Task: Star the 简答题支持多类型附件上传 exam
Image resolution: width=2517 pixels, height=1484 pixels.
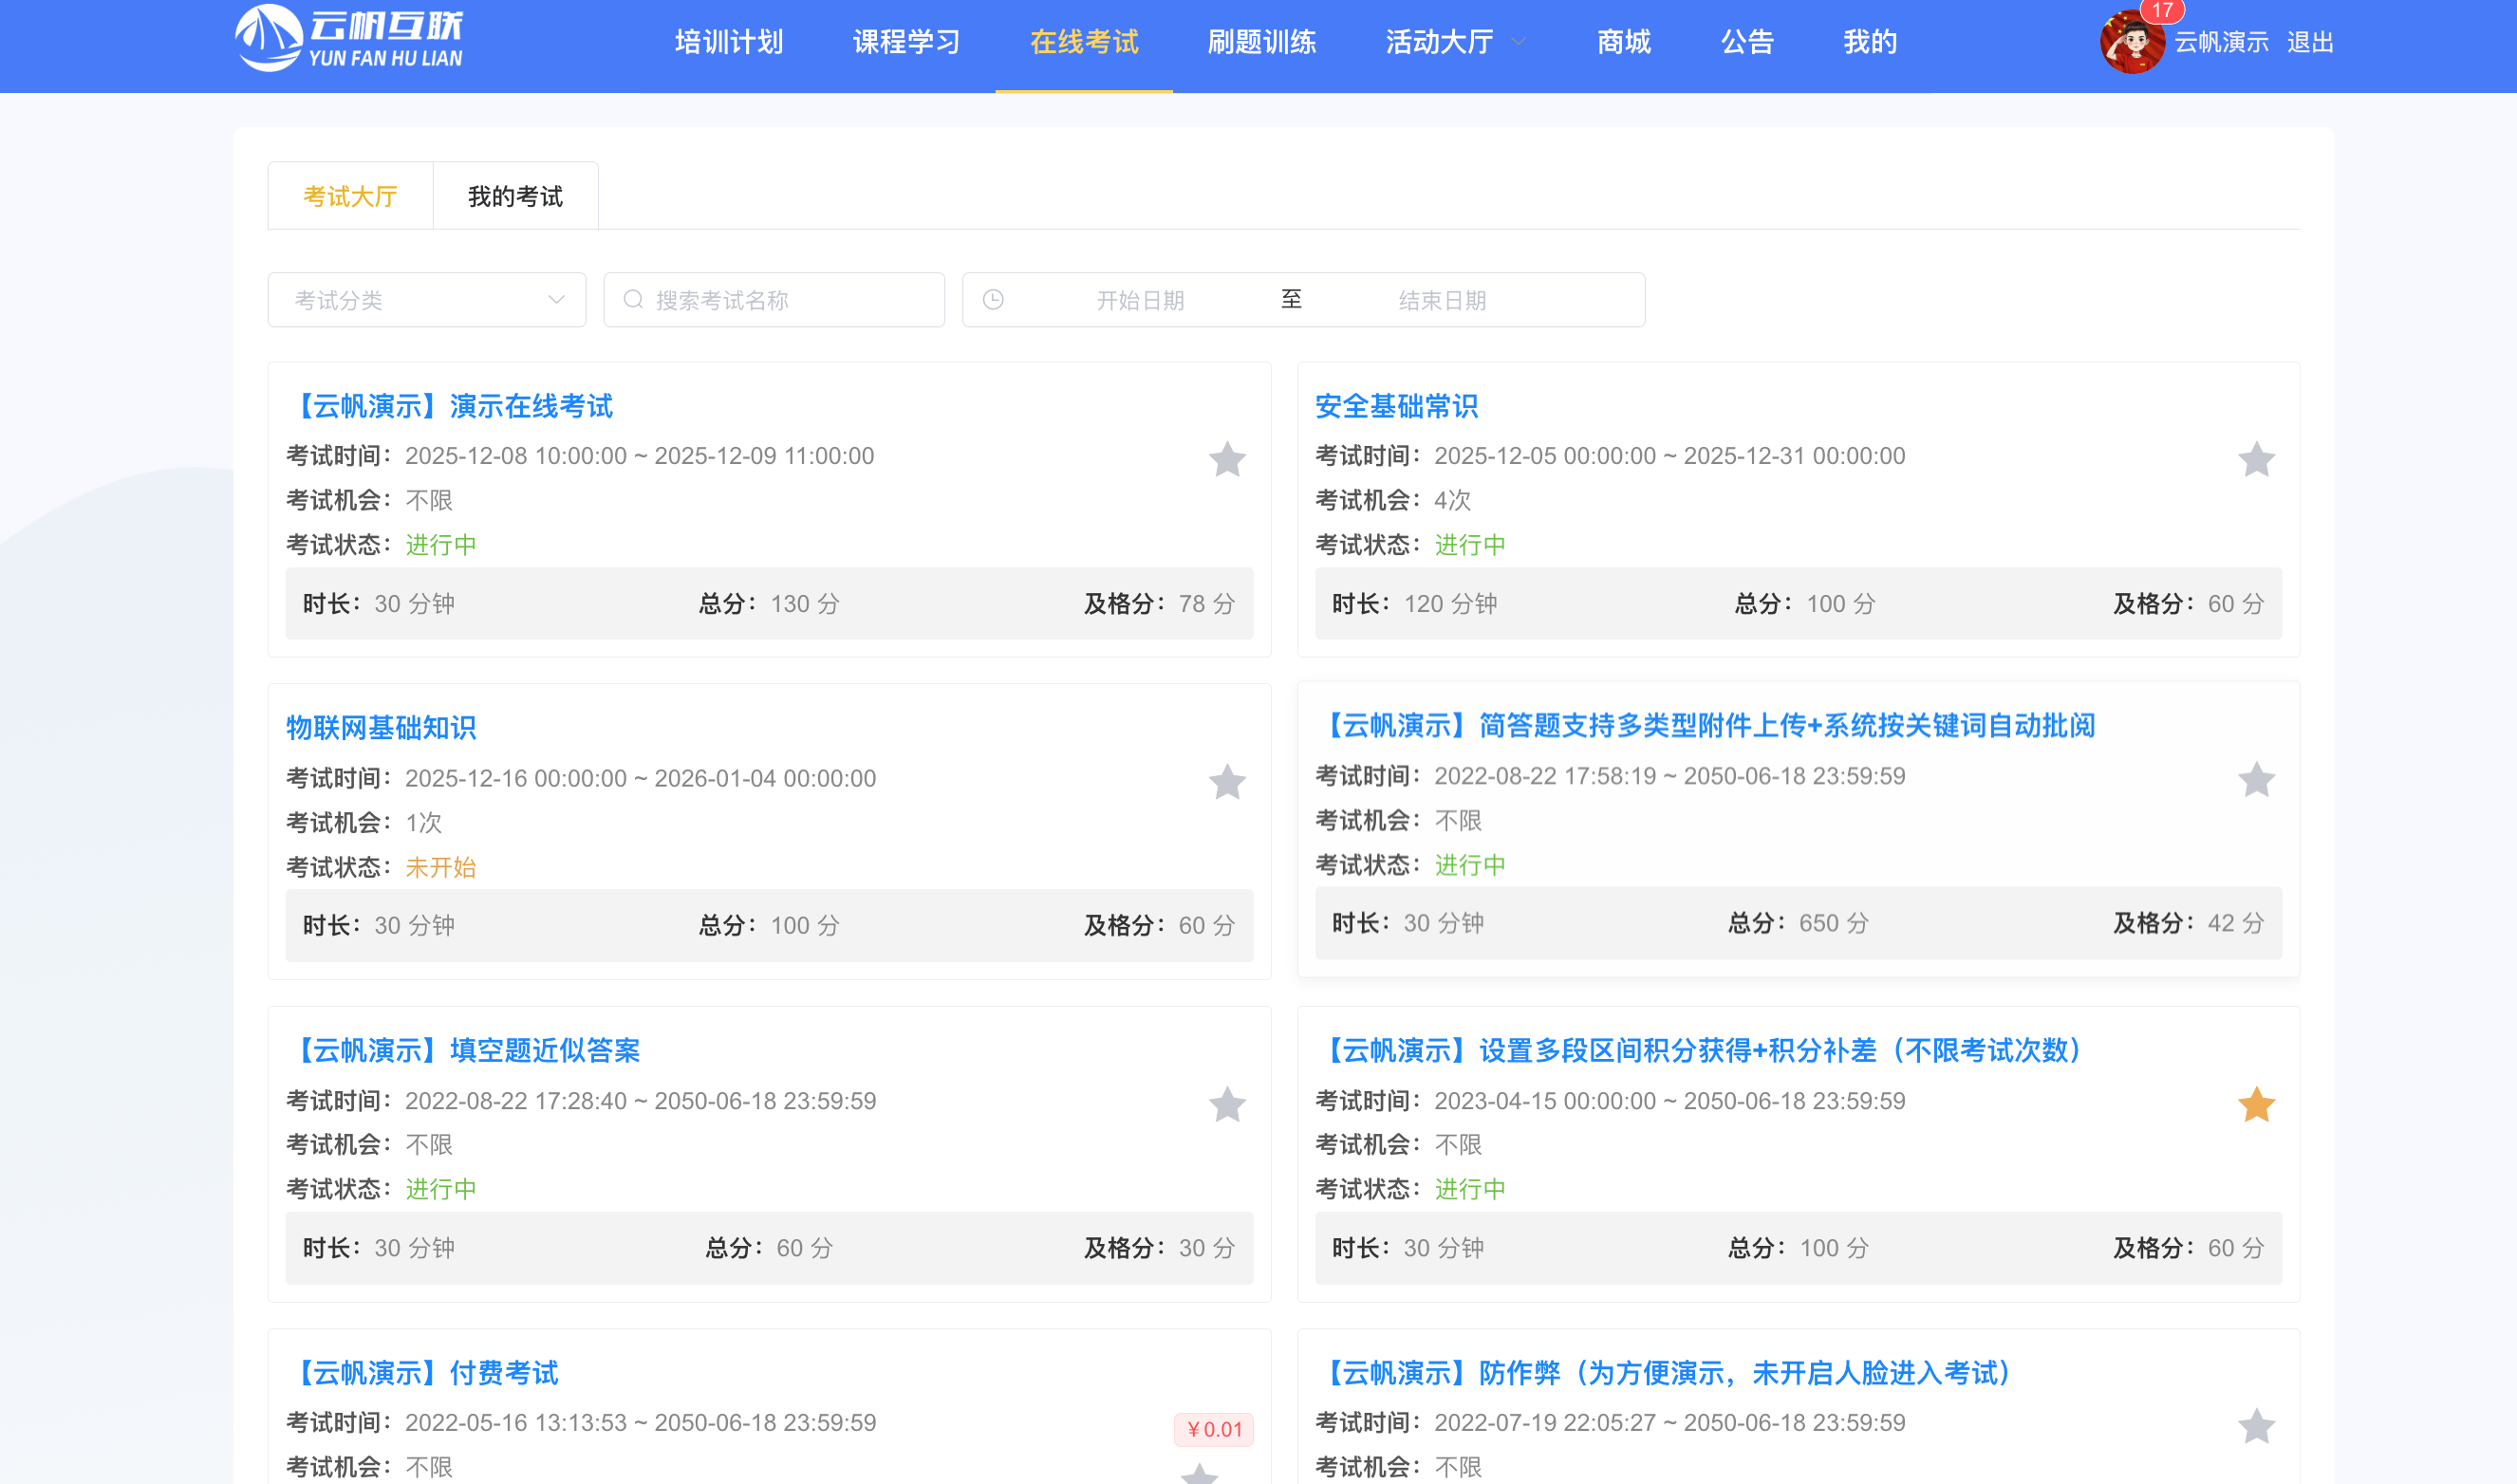Action: pyautogui.click(x=2255, y=780)
